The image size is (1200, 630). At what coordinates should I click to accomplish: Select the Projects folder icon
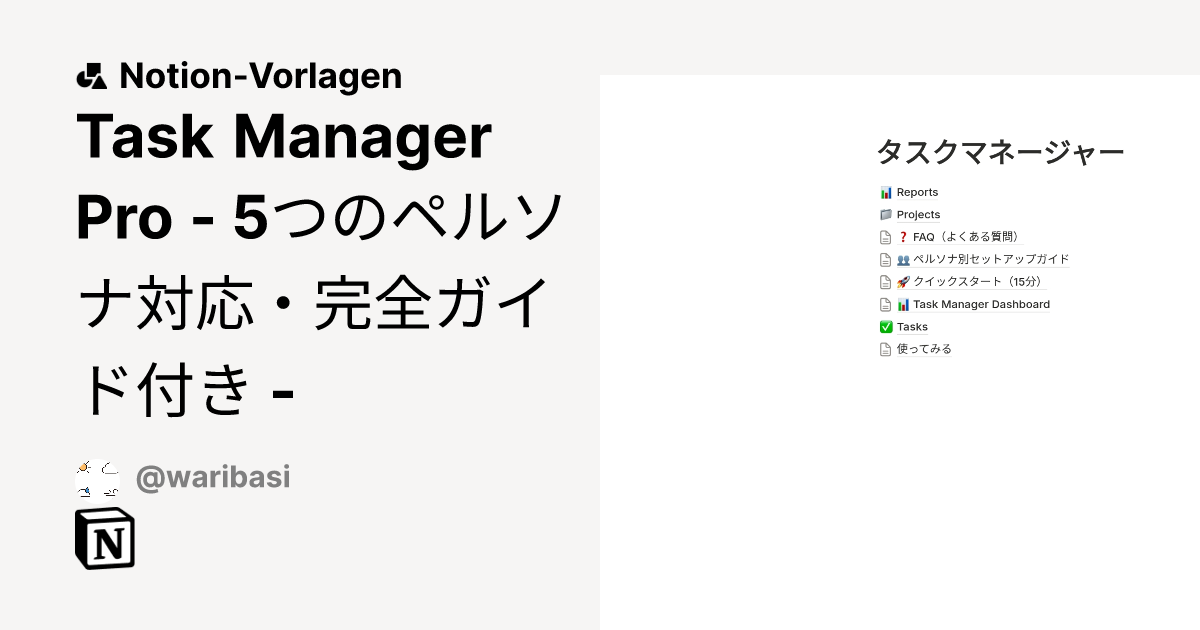point(886,214)
